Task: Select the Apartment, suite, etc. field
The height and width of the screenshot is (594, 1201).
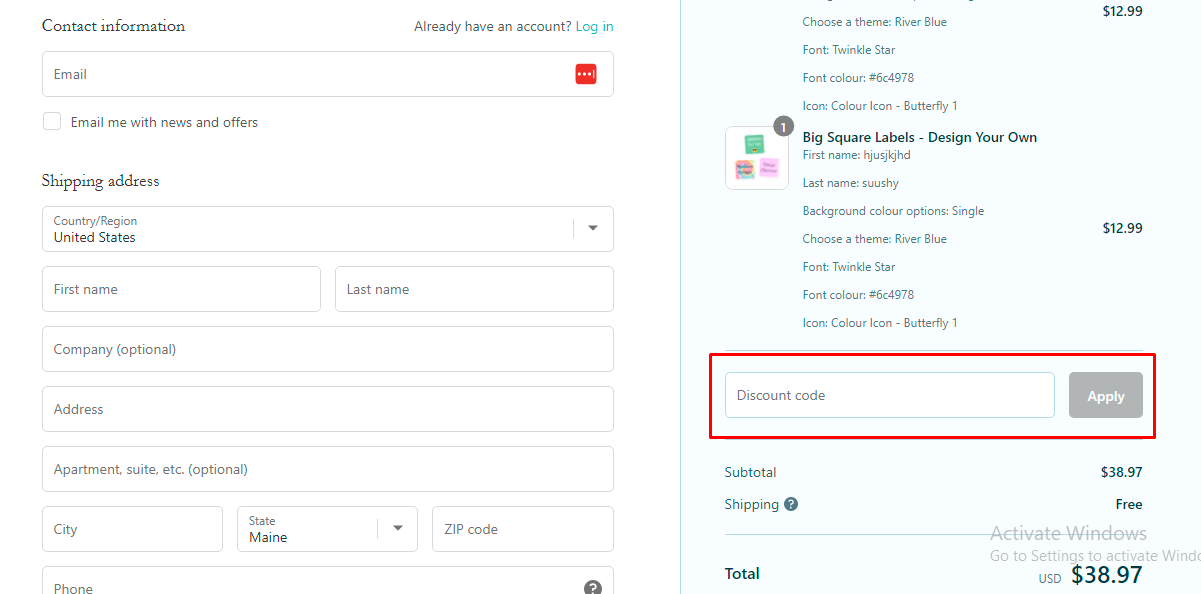Action: pyautogui.click(x=328, y=469)
